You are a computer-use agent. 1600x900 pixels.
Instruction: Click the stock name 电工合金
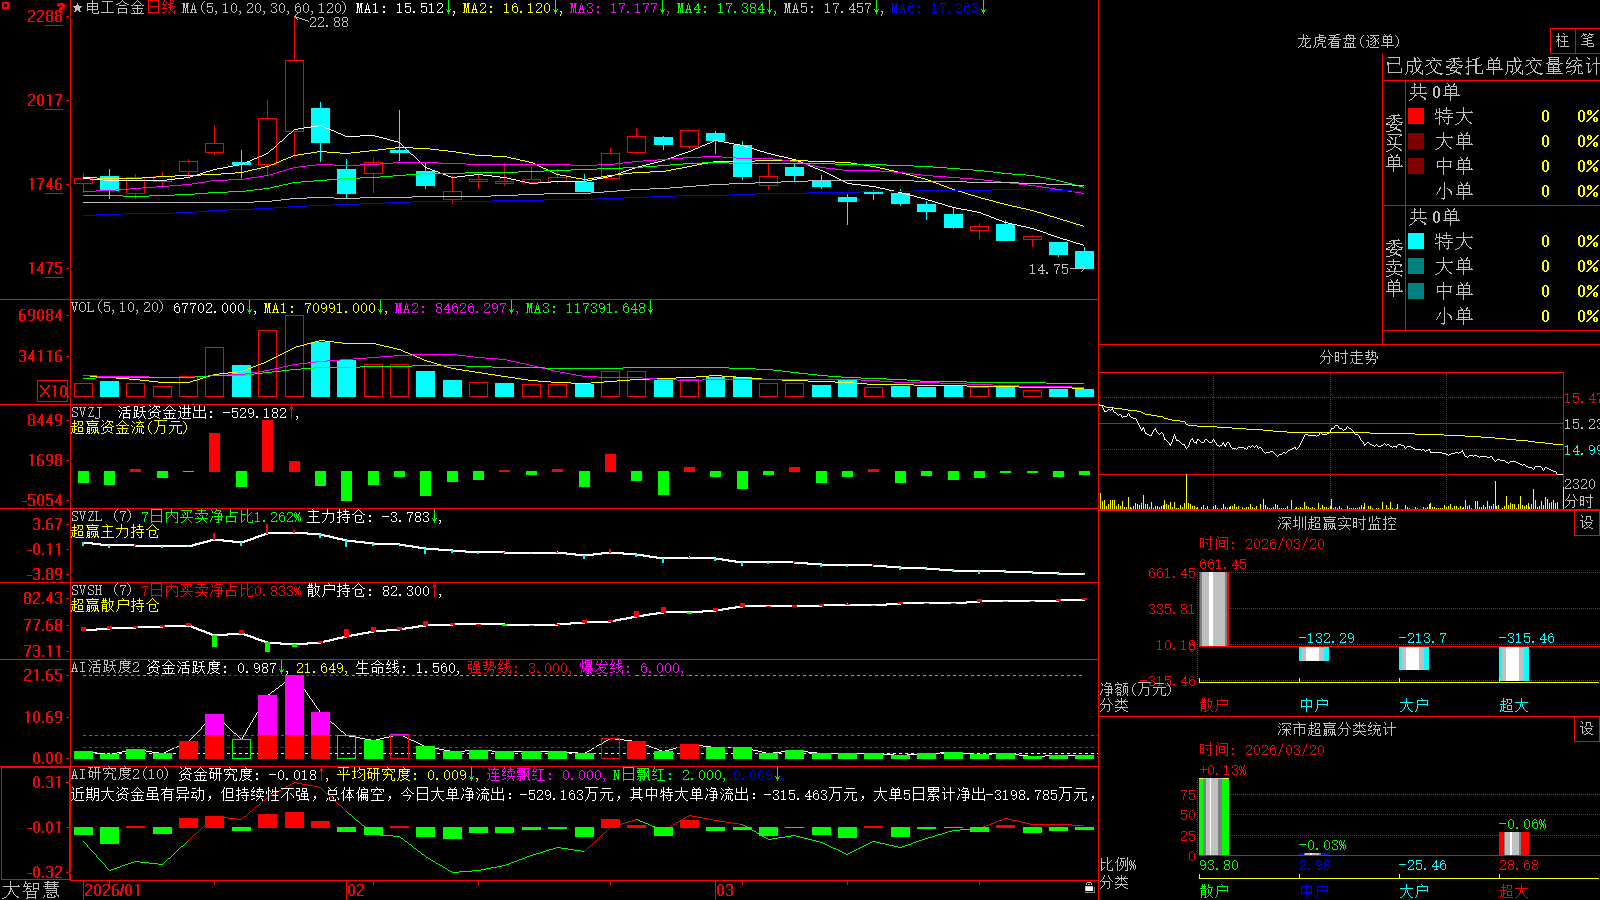[x=115, y=8]
